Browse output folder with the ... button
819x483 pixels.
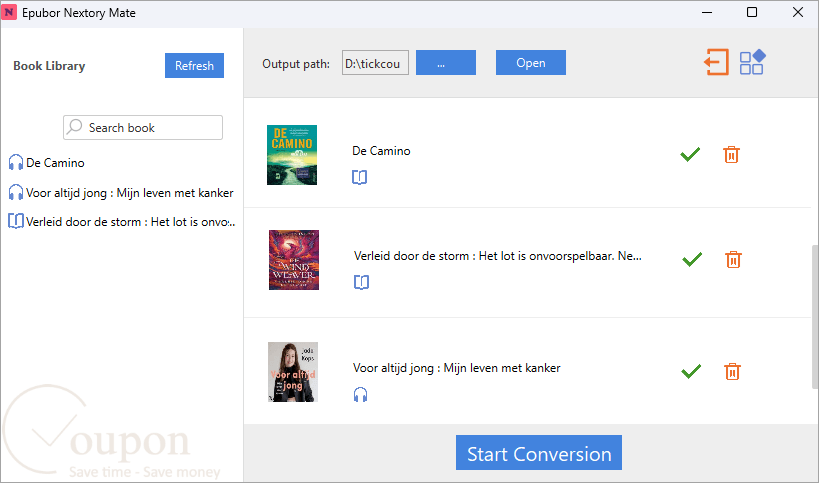pos(446,63)
